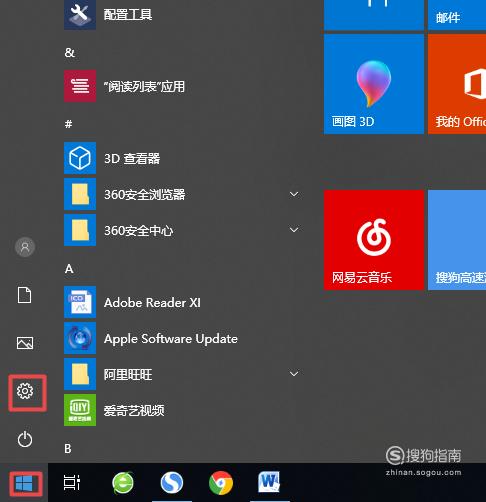Expand the 360安全中心 folder chevron
Viewport: 486px width, 502px height.
point(294,230)
